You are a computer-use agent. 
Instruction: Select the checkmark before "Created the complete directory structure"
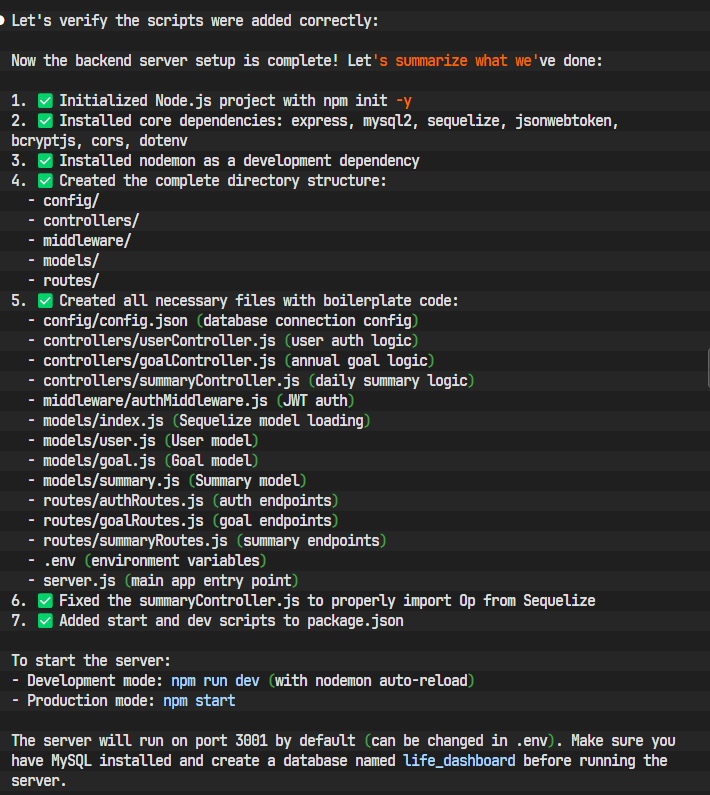pos(45,181)
